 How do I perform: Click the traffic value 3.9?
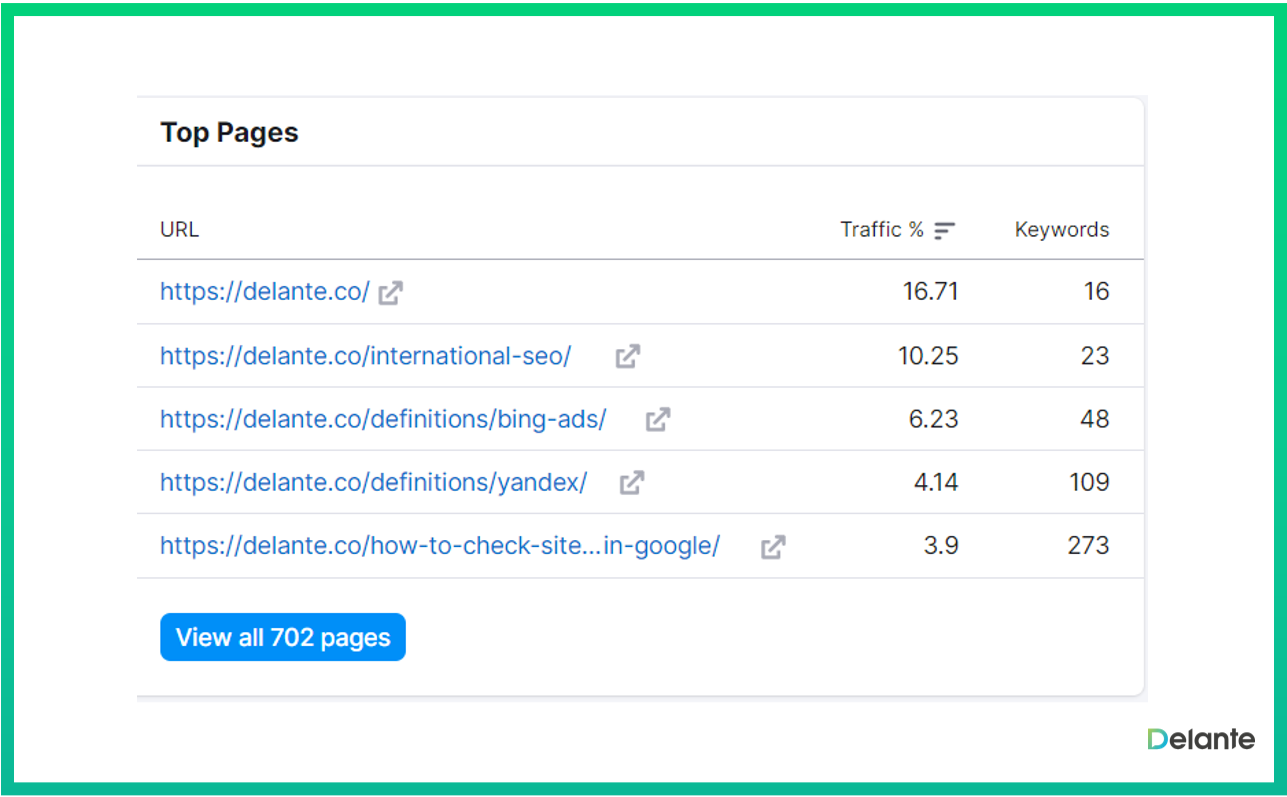coord(942,546)
